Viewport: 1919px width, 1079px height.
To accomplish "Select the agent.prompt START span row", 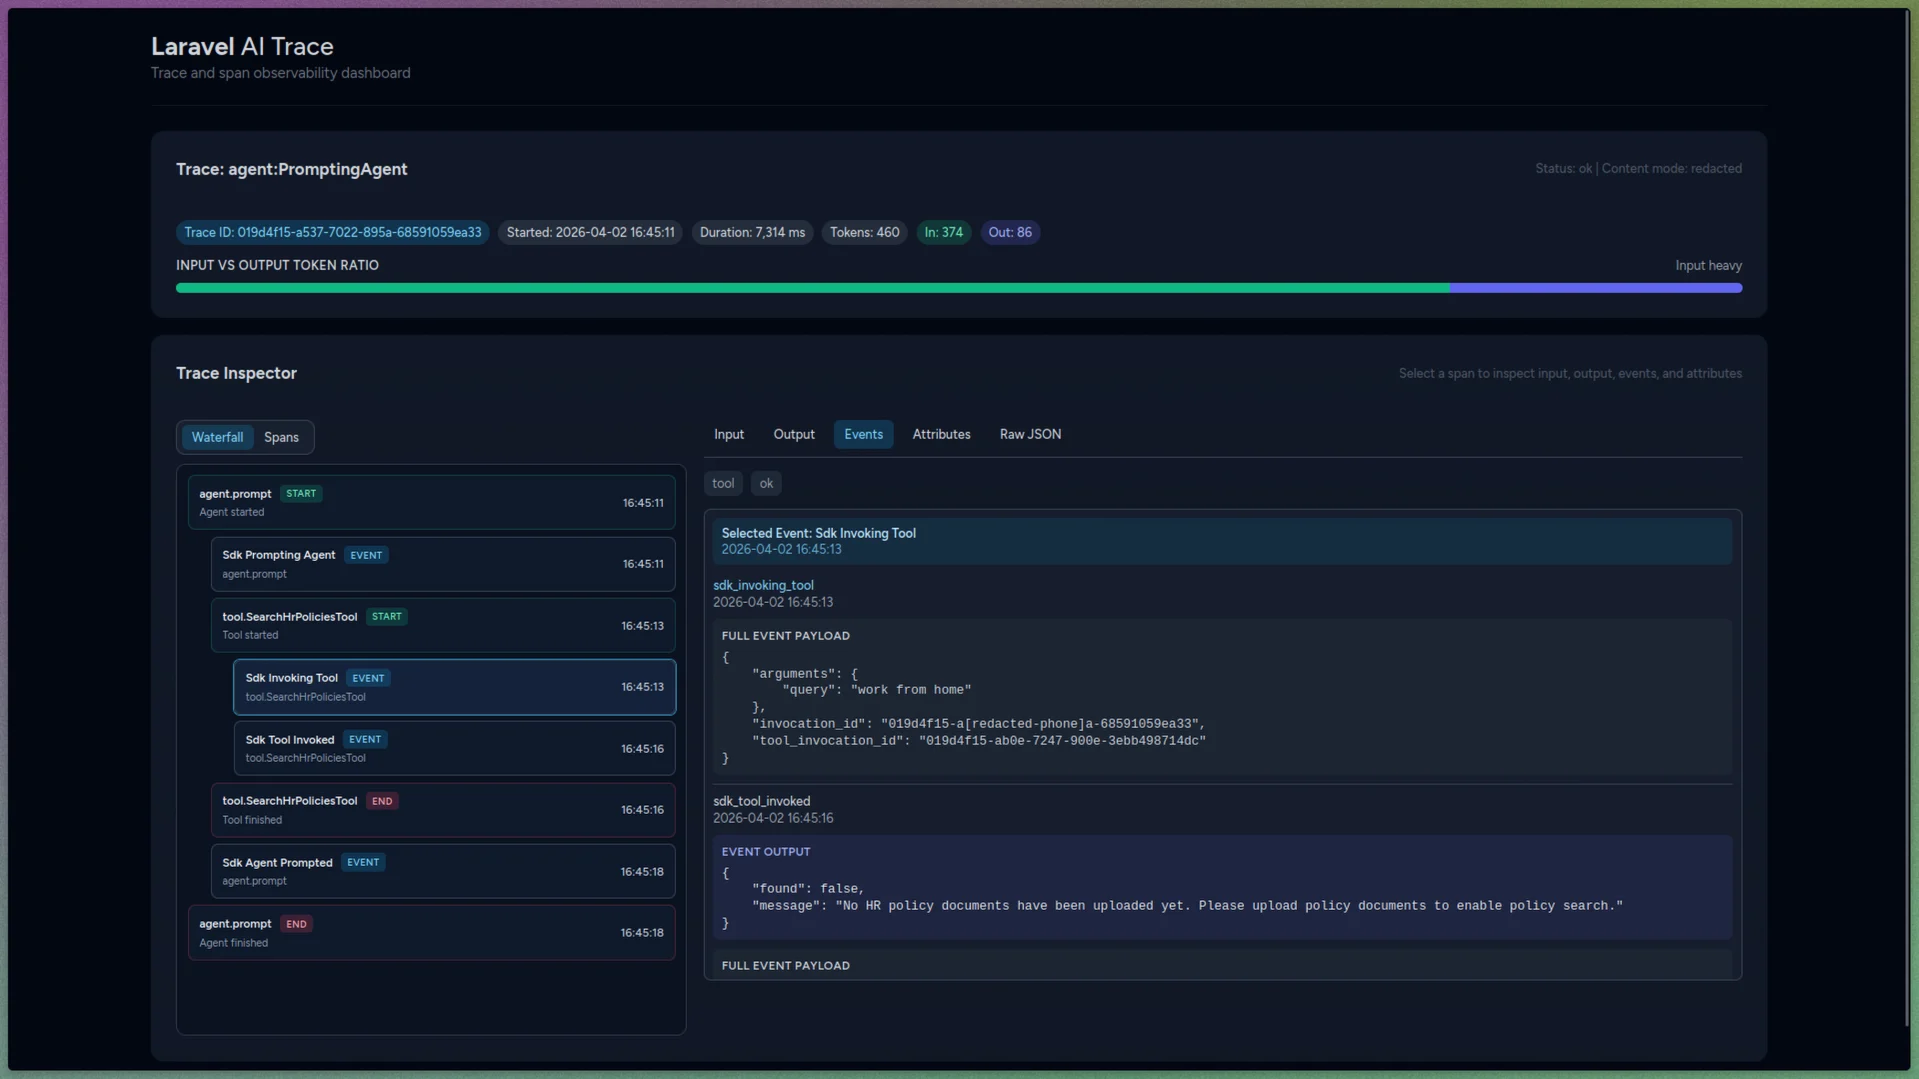I will point(431,502).
